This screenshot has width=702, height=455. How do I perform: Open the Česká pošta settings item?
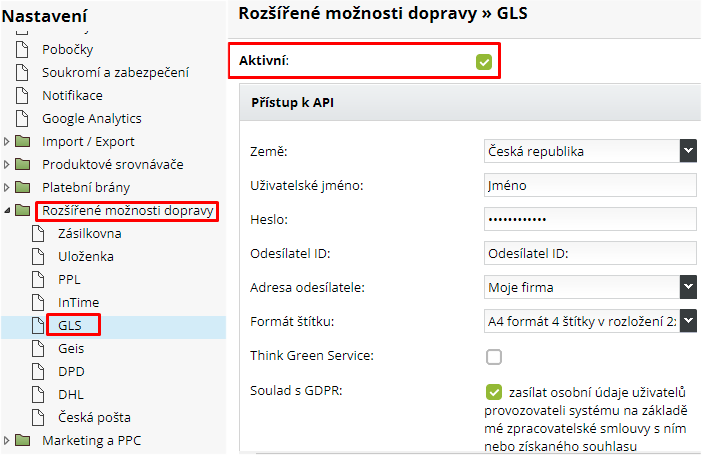(x=94, y=417)
